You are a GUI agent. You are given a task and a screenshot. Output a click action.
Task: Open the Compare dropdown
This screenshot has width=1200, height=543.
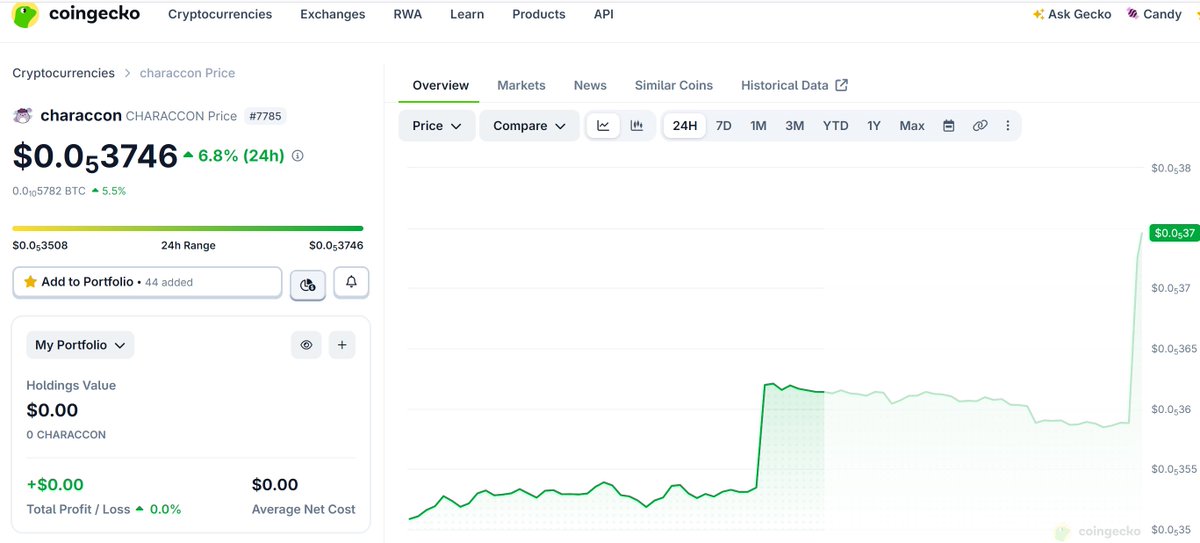click(x=529, y=126)
